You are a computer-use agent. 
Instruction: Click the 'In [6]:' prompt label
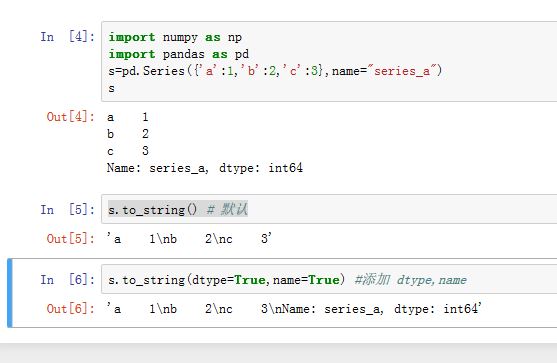pos(67,280)
